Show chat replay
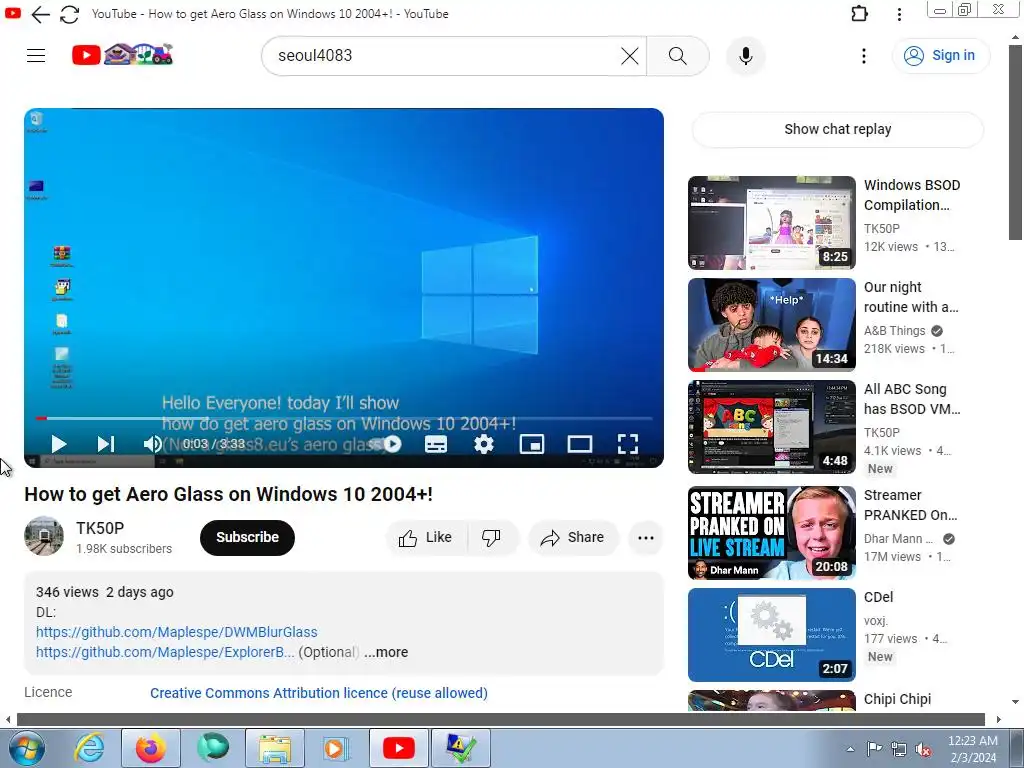The image size is (1024, 768). (x=837, y=129)
